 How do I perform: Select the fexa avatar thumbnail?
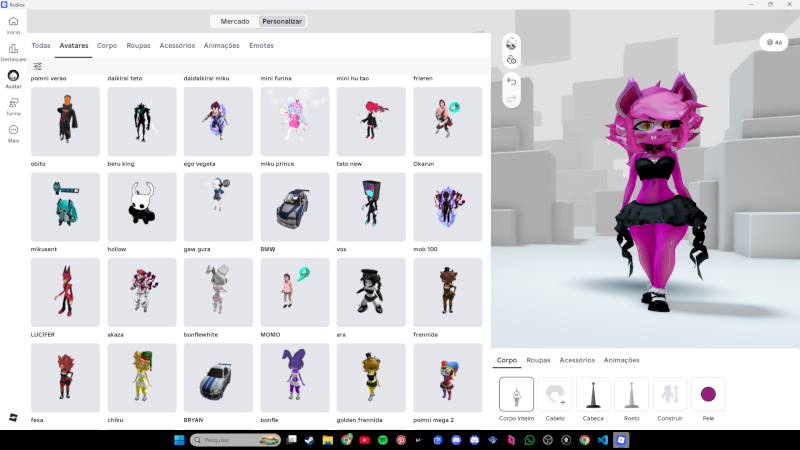tap(65, 378)
